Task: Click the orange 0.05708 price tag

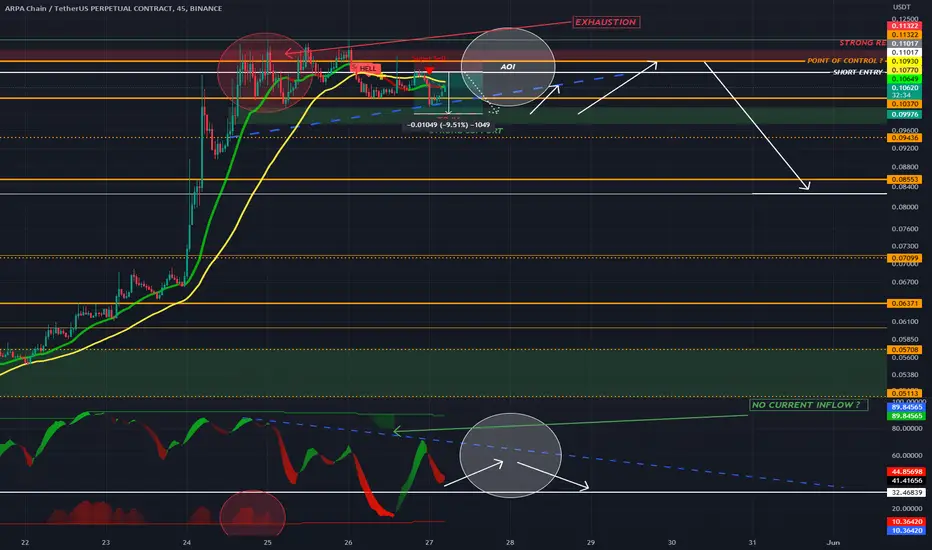Action: (905, 350)
